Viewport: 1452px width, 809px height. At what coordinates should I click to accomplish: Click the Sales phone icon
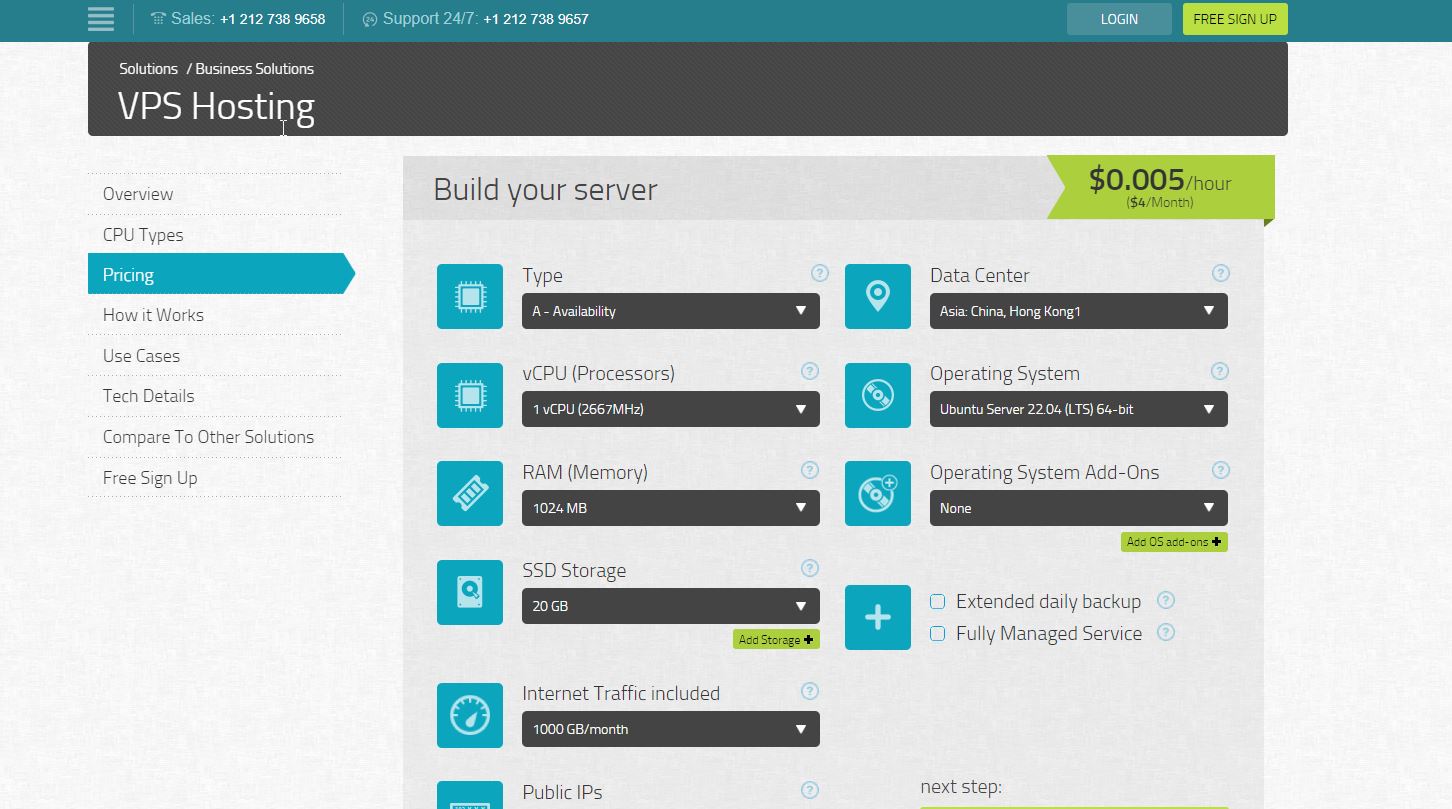158,19
